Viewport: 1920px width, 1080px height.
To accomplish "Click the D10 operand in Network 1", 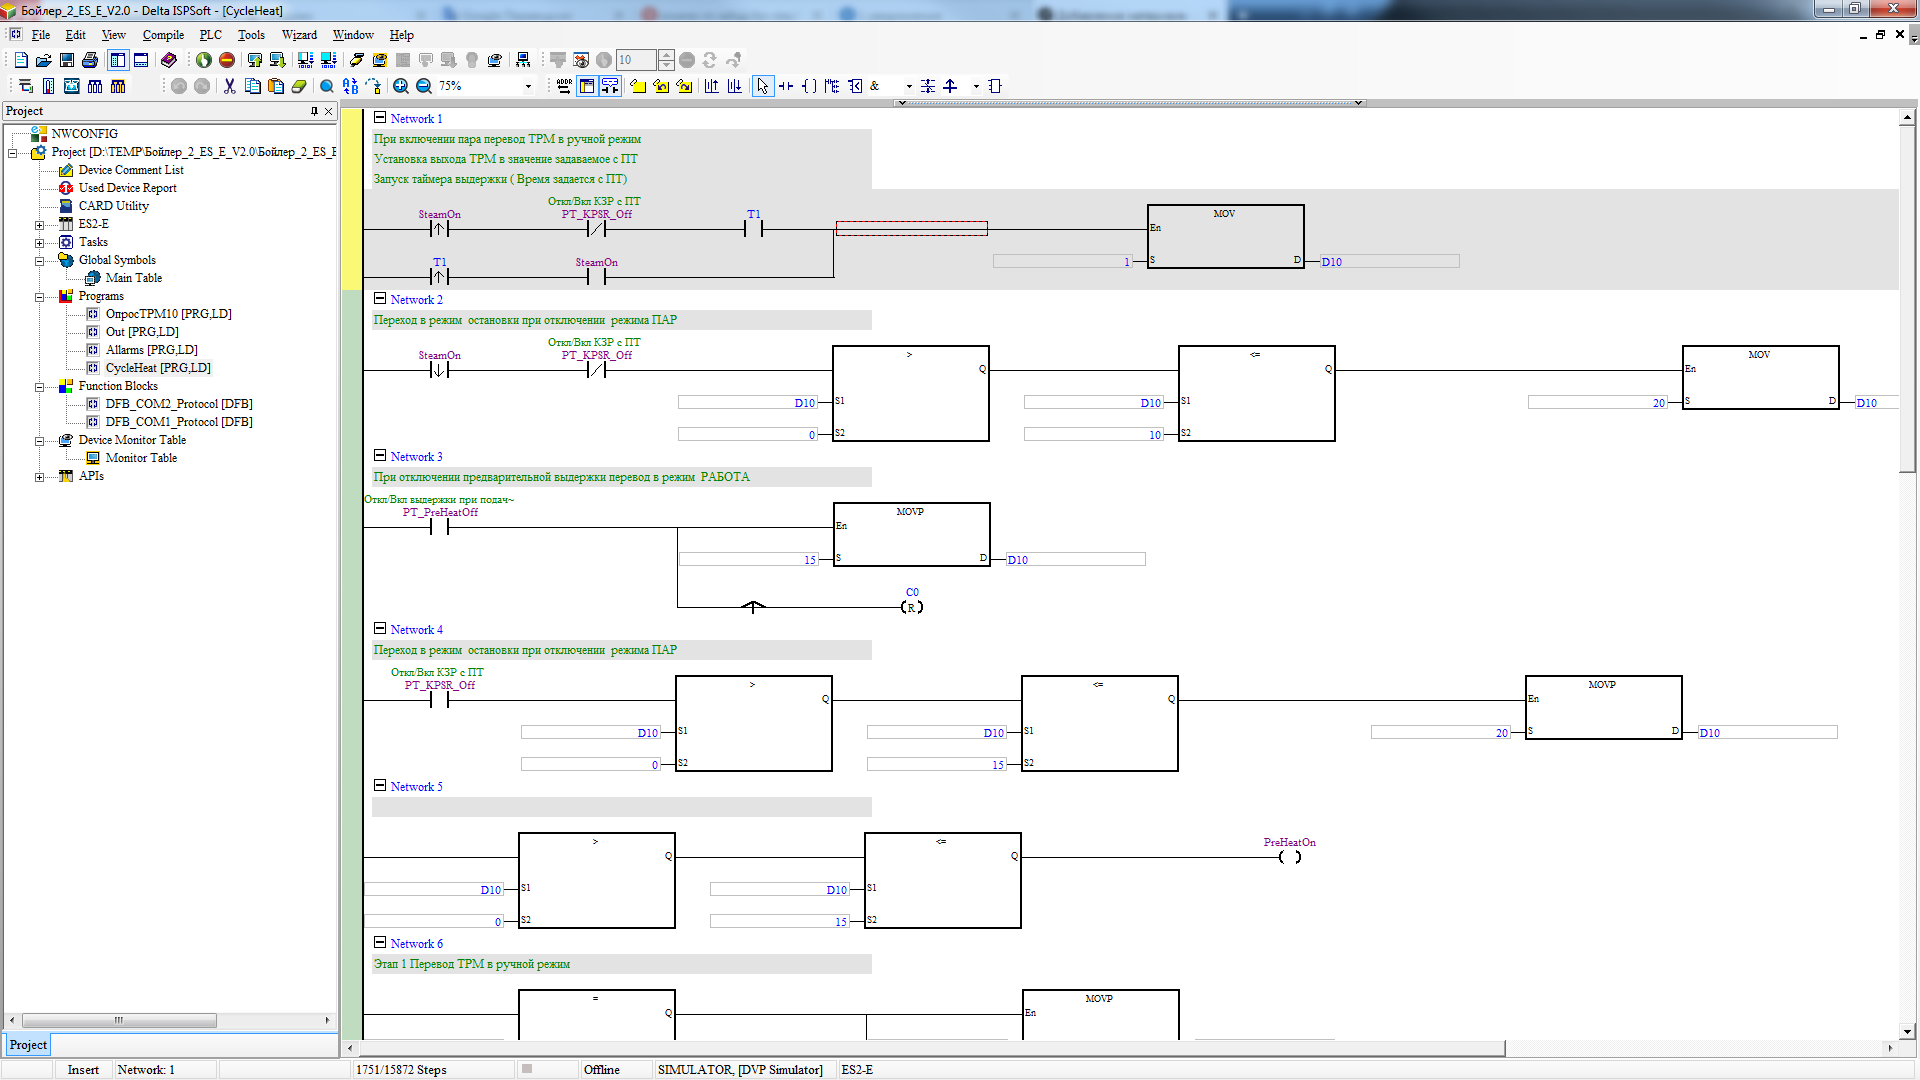I will click(x=1332, y=262).
